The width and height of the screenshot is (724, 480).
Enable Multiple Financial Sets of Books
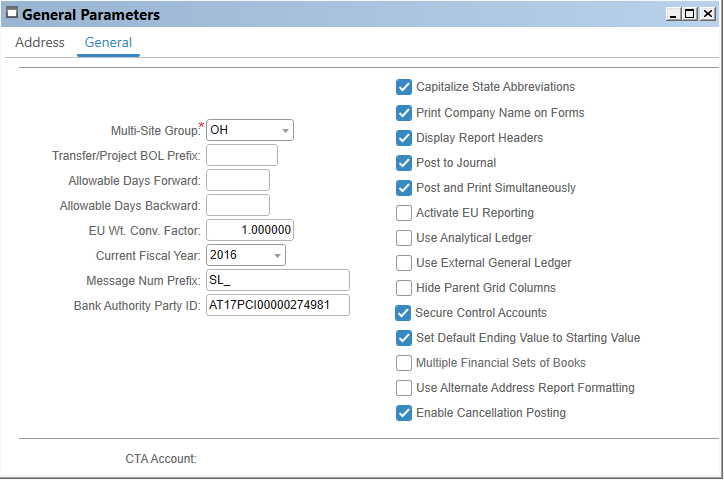pos(404,362)
